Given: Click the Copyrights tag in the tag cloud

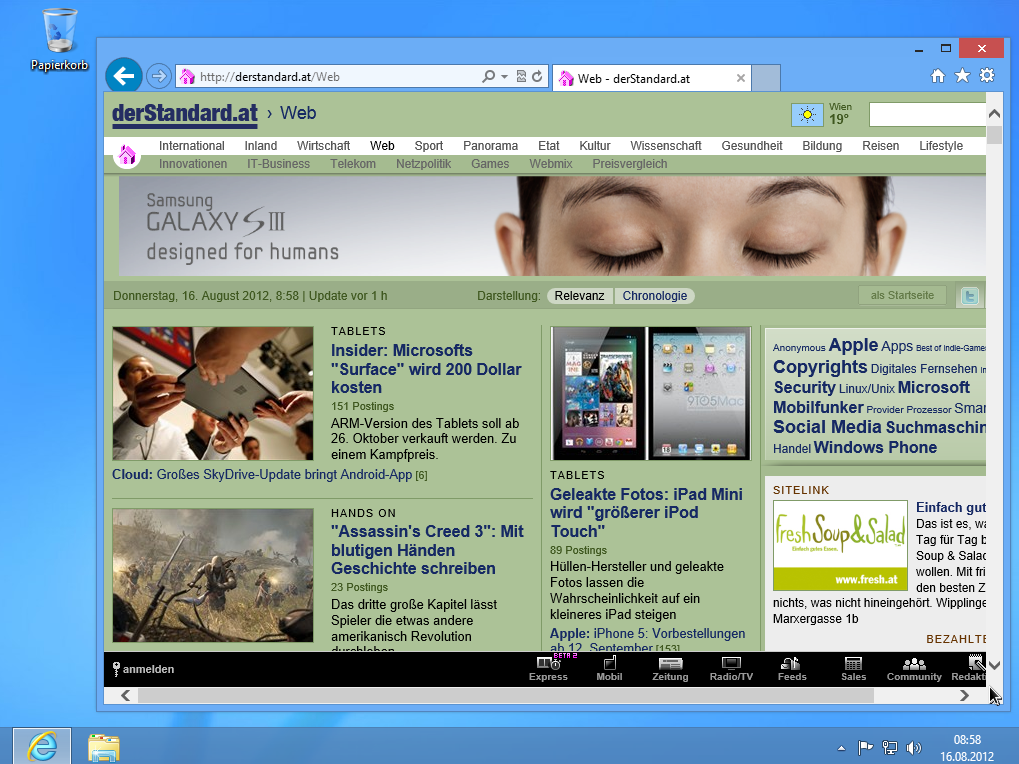Looking at the screenshot, I should point(820,367).
